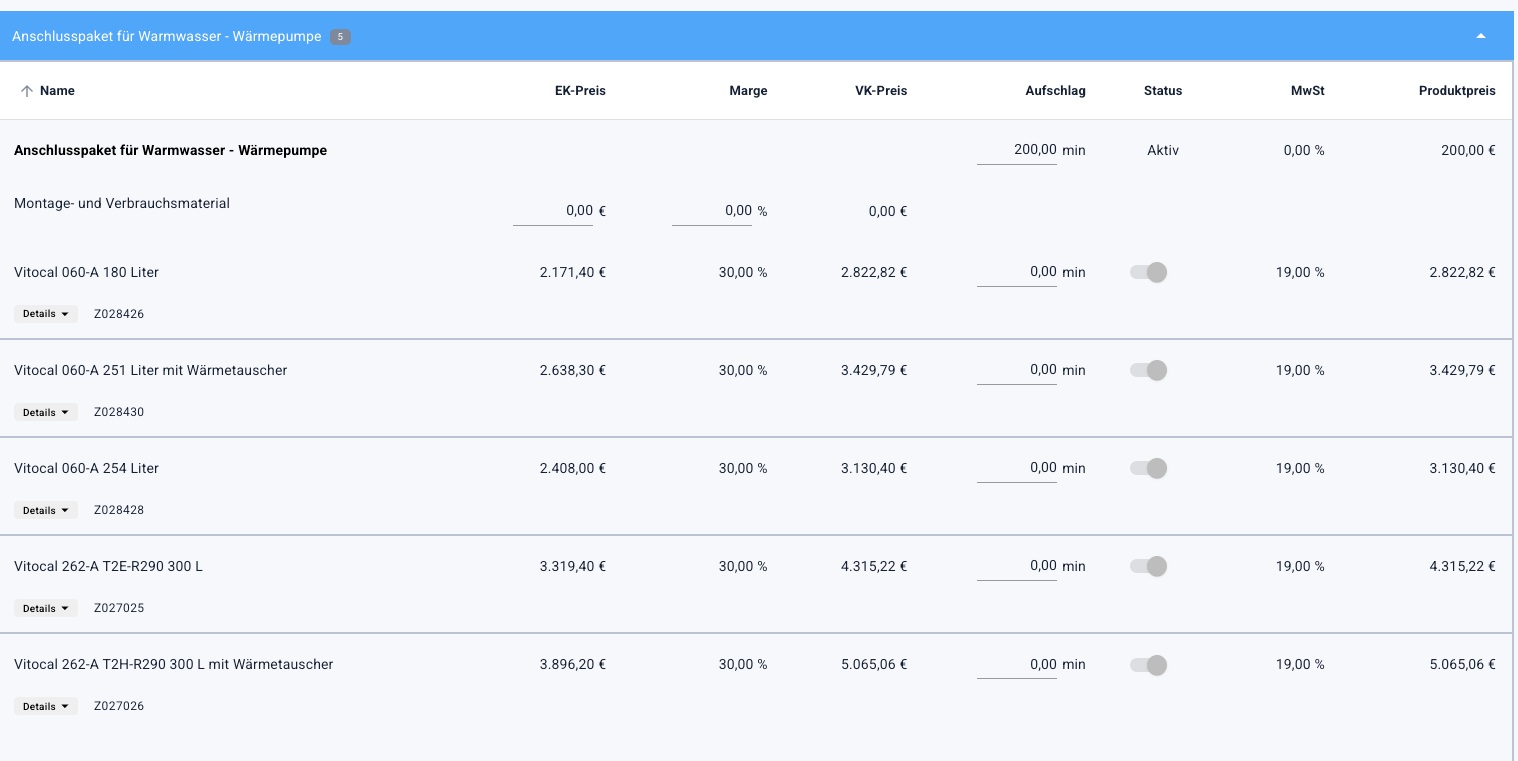
Task: Sort by Produktpreis column header
Action: tap(1456, 91)
